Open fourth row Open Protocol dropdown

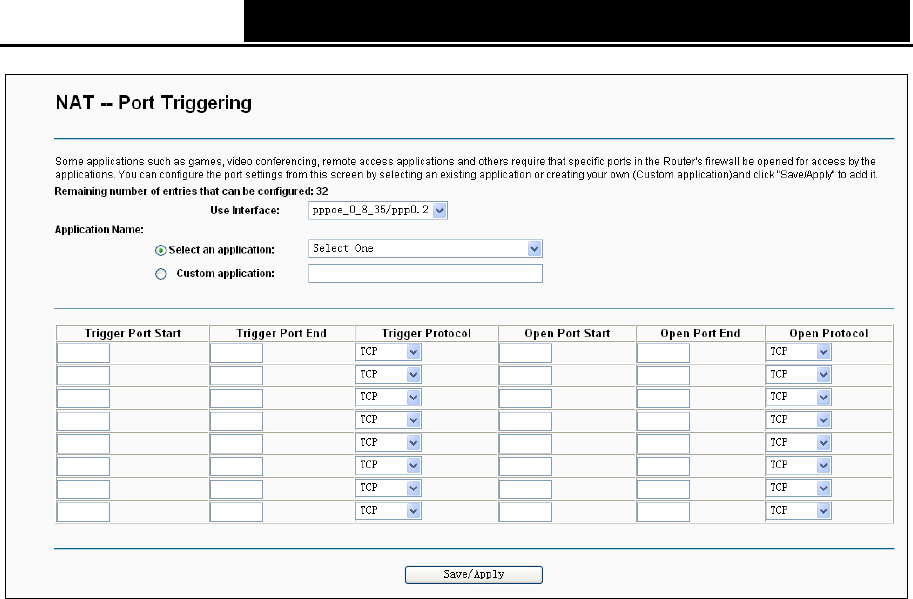(x=798, y=420)
